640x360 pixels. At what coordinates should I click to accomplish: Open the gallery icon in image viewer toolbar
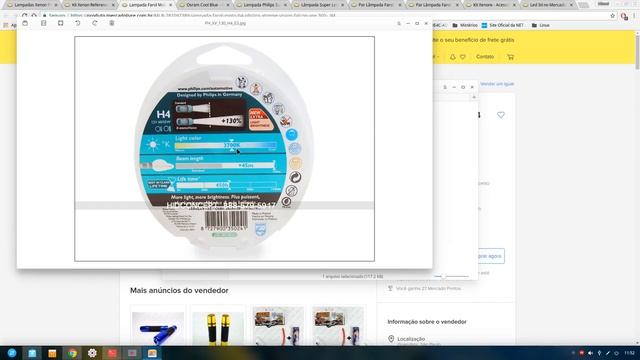(x=25, y=23)
